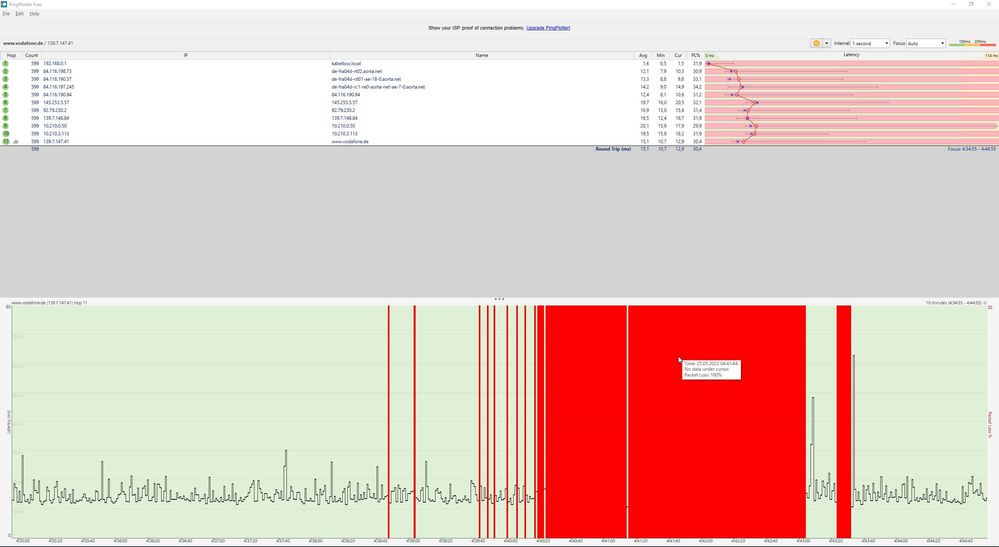Open the Focus 'Auto' dropdown
This screenshot has width=999, height=547.
pyautogui.click(x=926, y=43)
